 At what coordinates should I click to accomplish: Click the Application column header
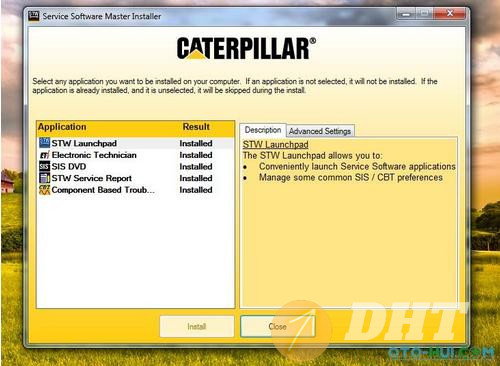coord(62,127)
